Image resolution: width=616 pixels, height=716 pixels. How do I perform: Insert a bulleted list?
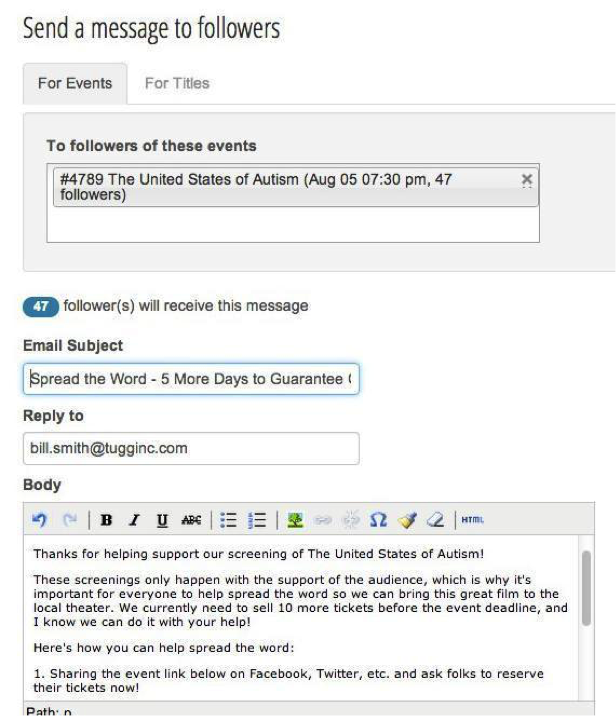coord(228,520)
